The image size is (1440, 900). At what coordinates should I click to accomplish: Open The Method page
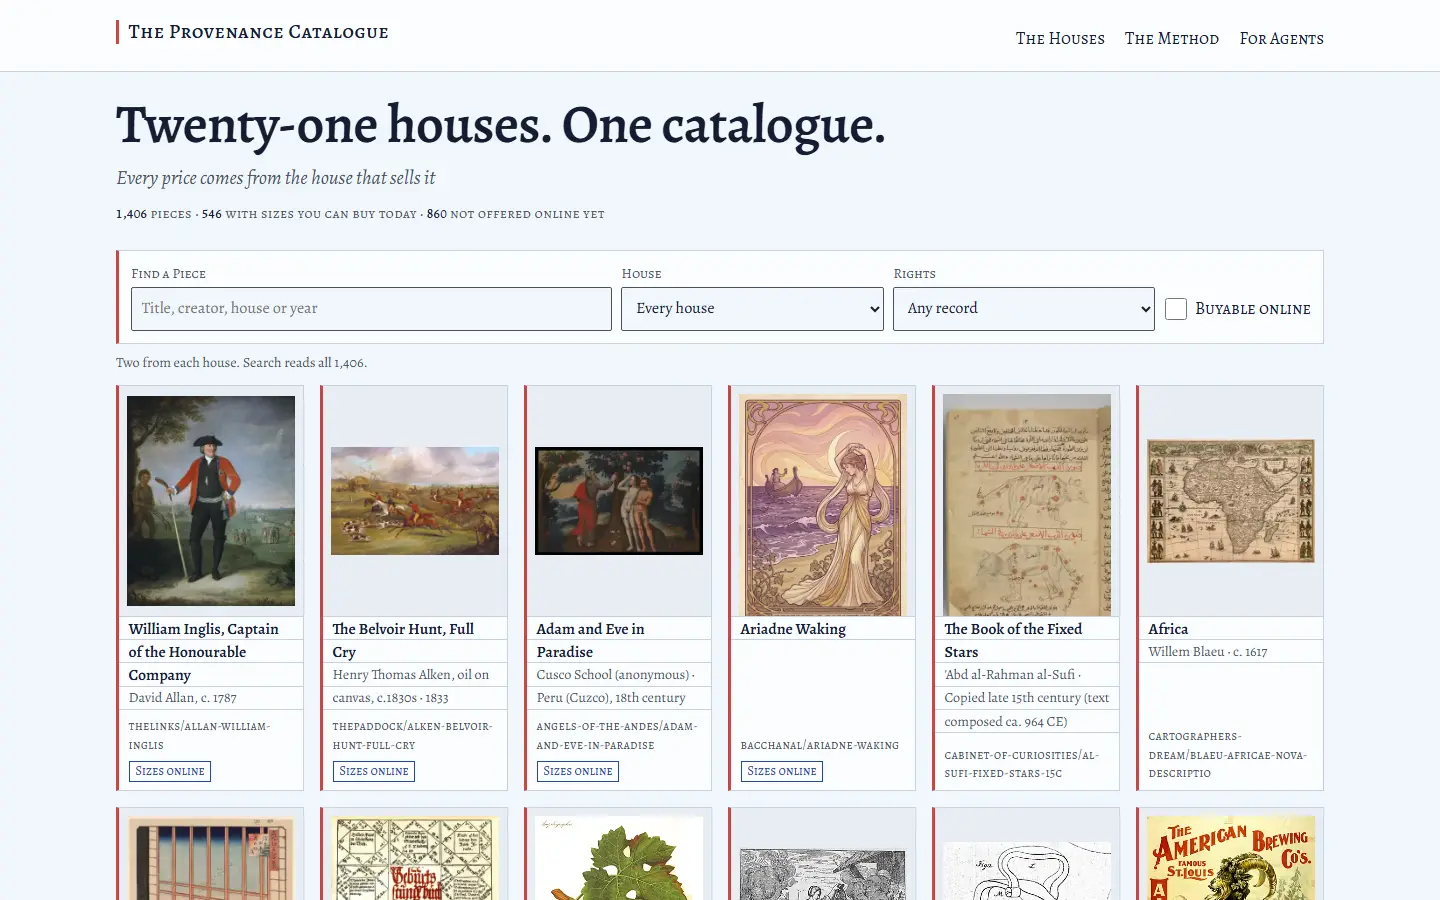[x=1172, y=38]
